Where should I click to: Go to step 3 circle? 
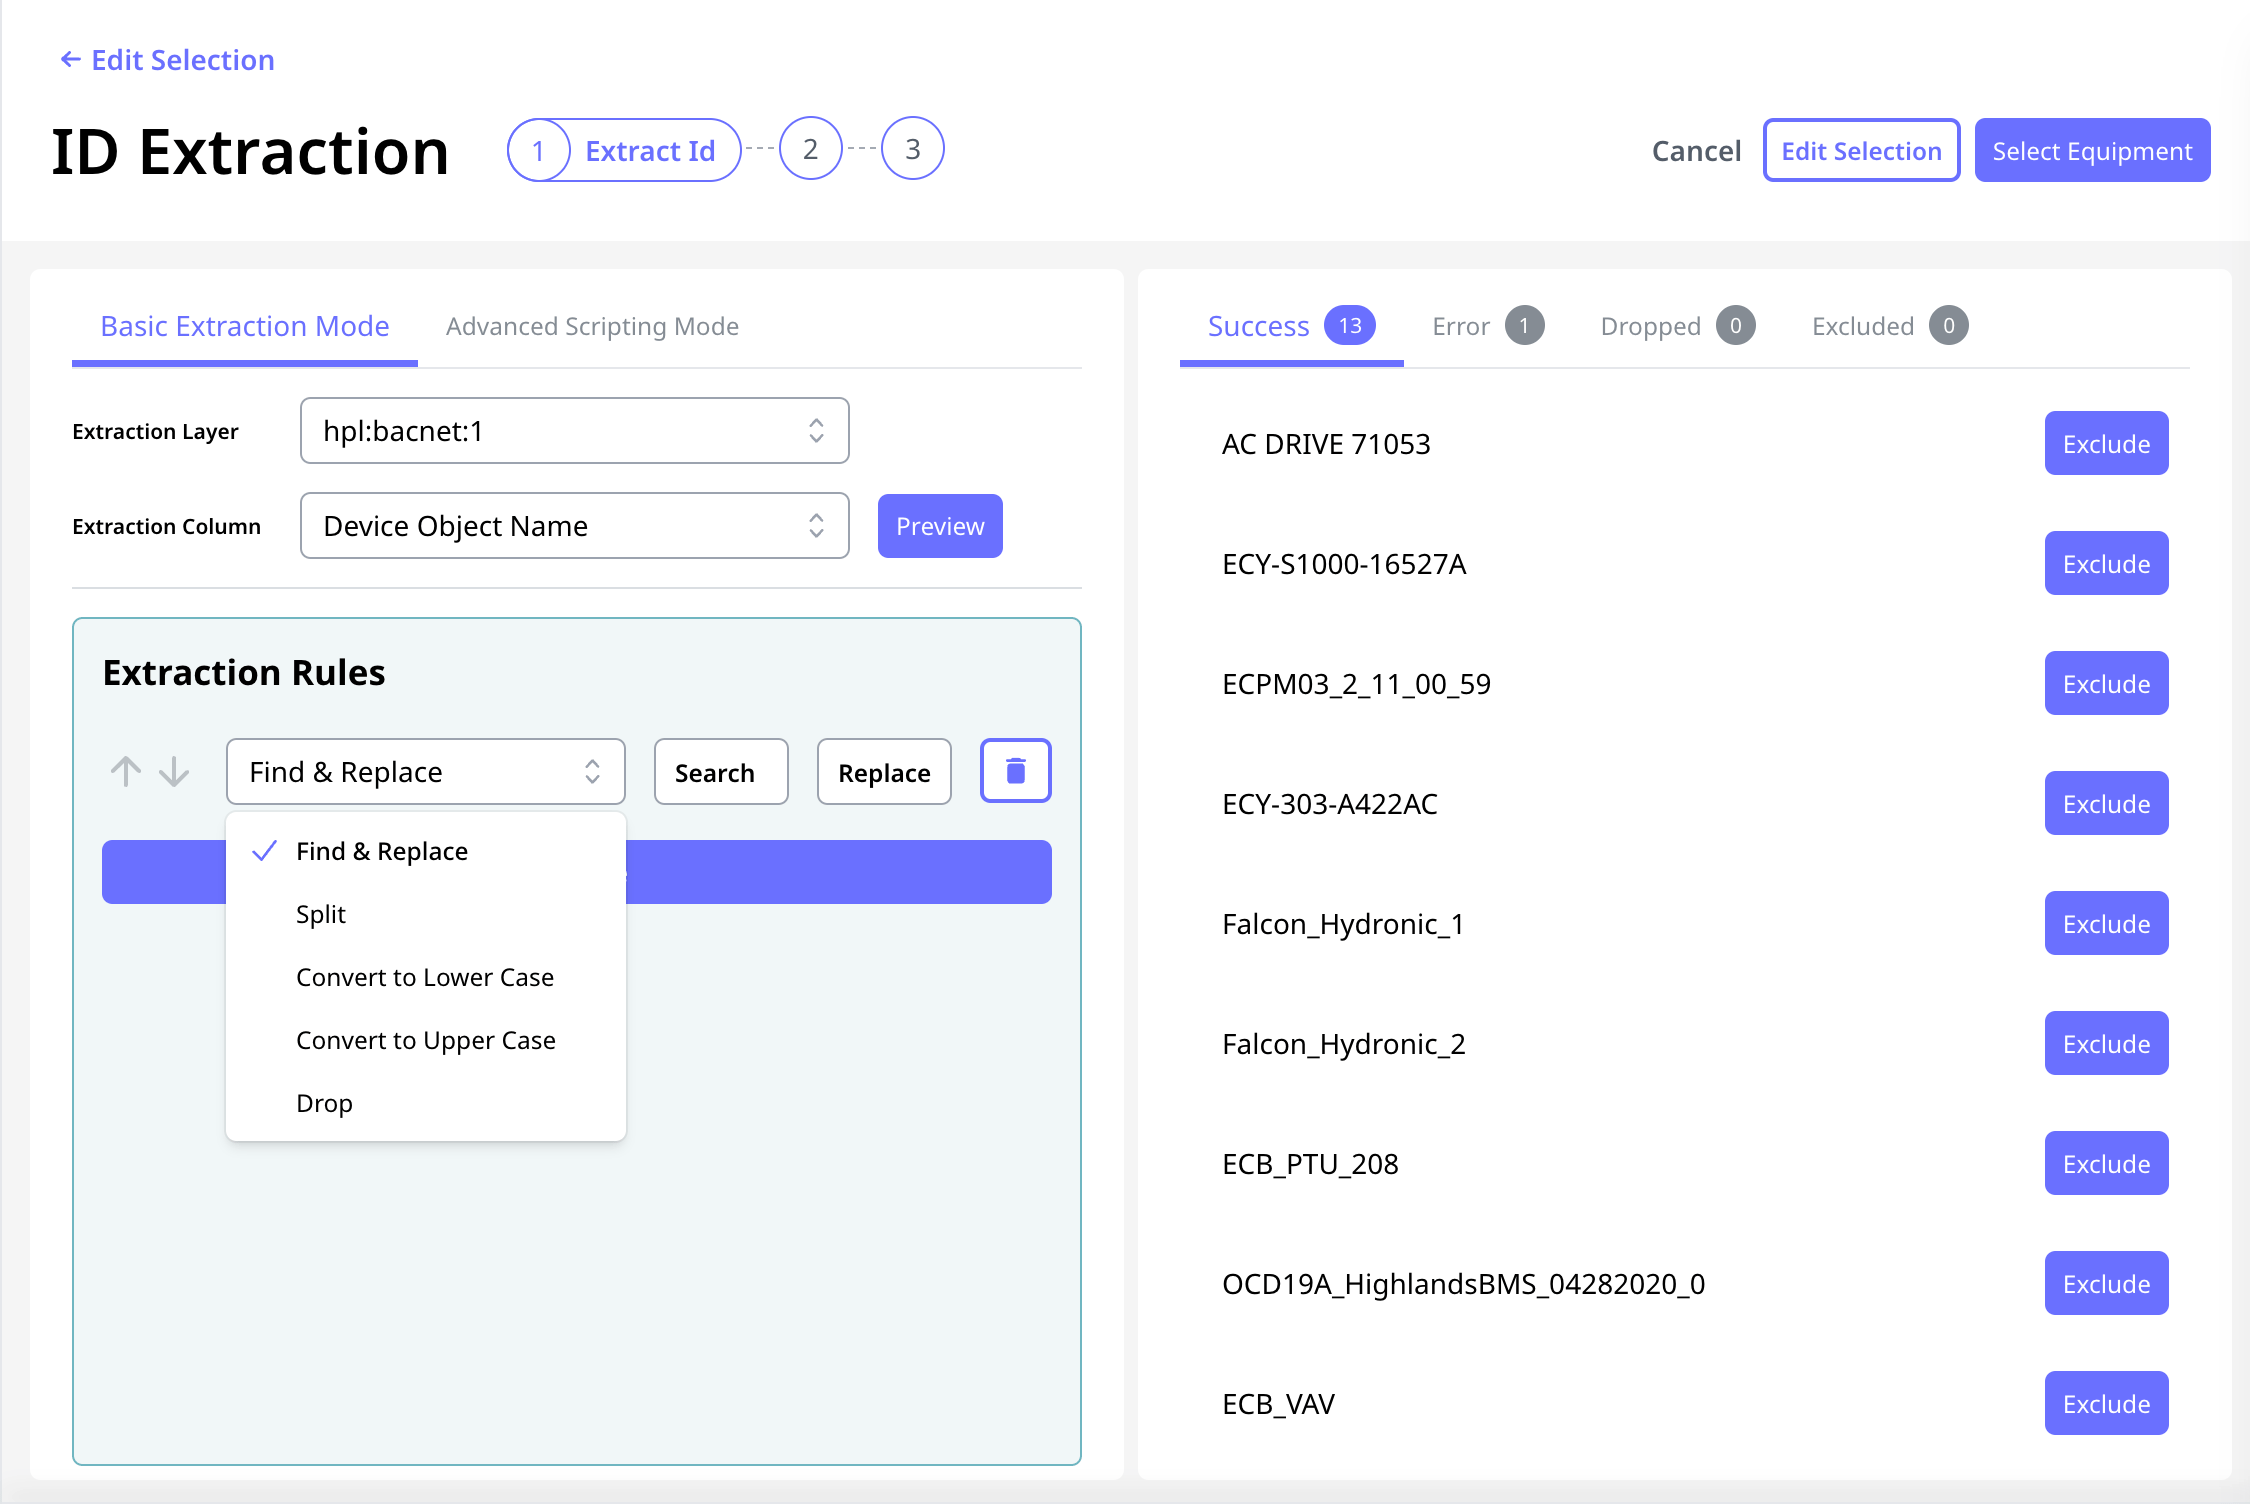(912, 149)
